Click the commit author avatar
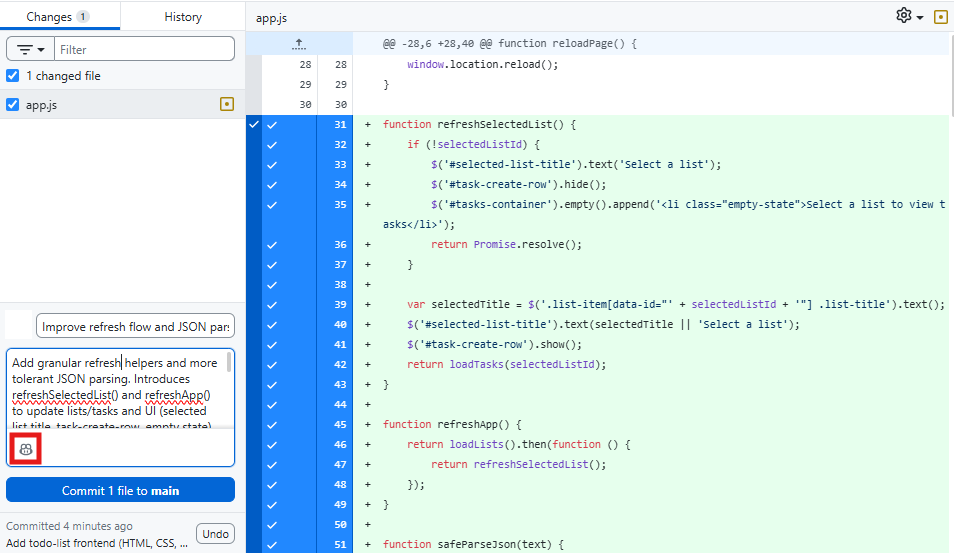 tap(19, 325)
